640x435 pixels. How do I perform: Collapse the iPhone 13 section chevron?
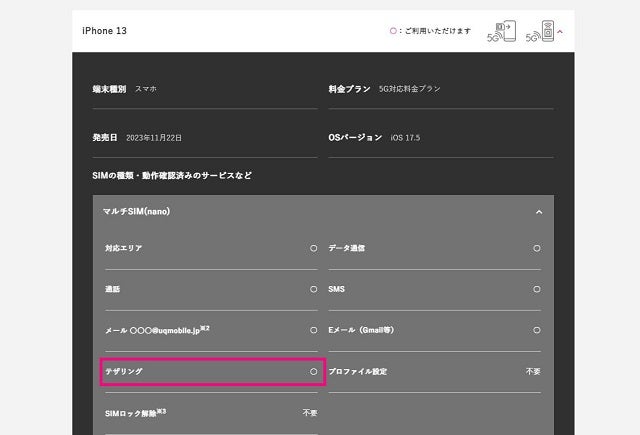[560, 31]
